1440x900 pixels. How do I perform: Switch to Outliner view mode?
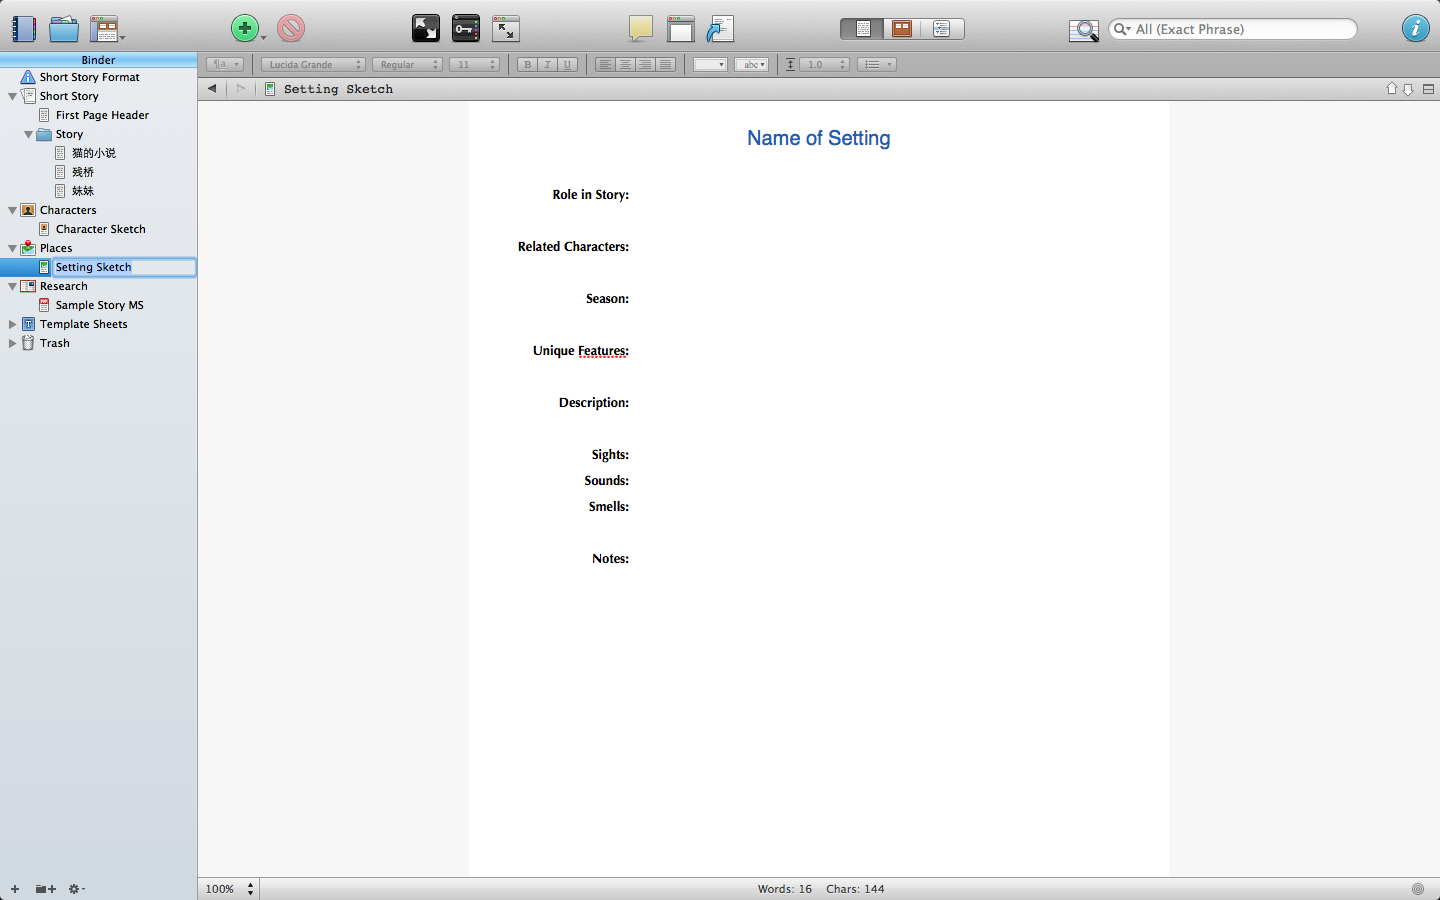pos(942,29)
